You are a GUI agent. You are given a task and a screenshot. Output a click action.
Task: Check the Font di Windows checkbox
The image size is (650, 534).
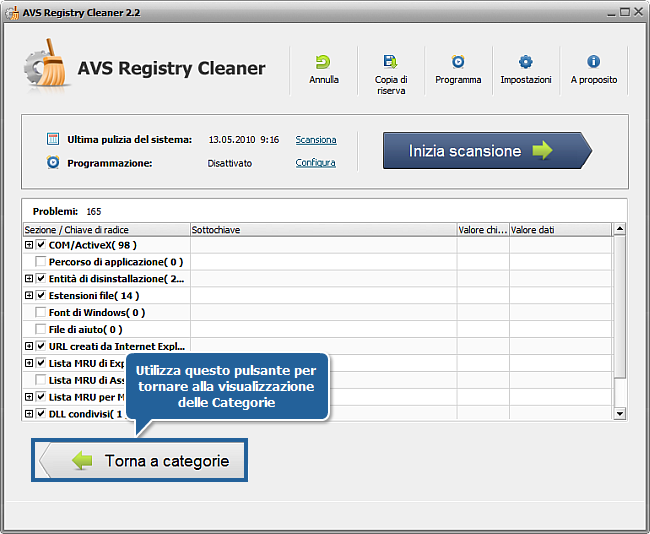[41, 312]
